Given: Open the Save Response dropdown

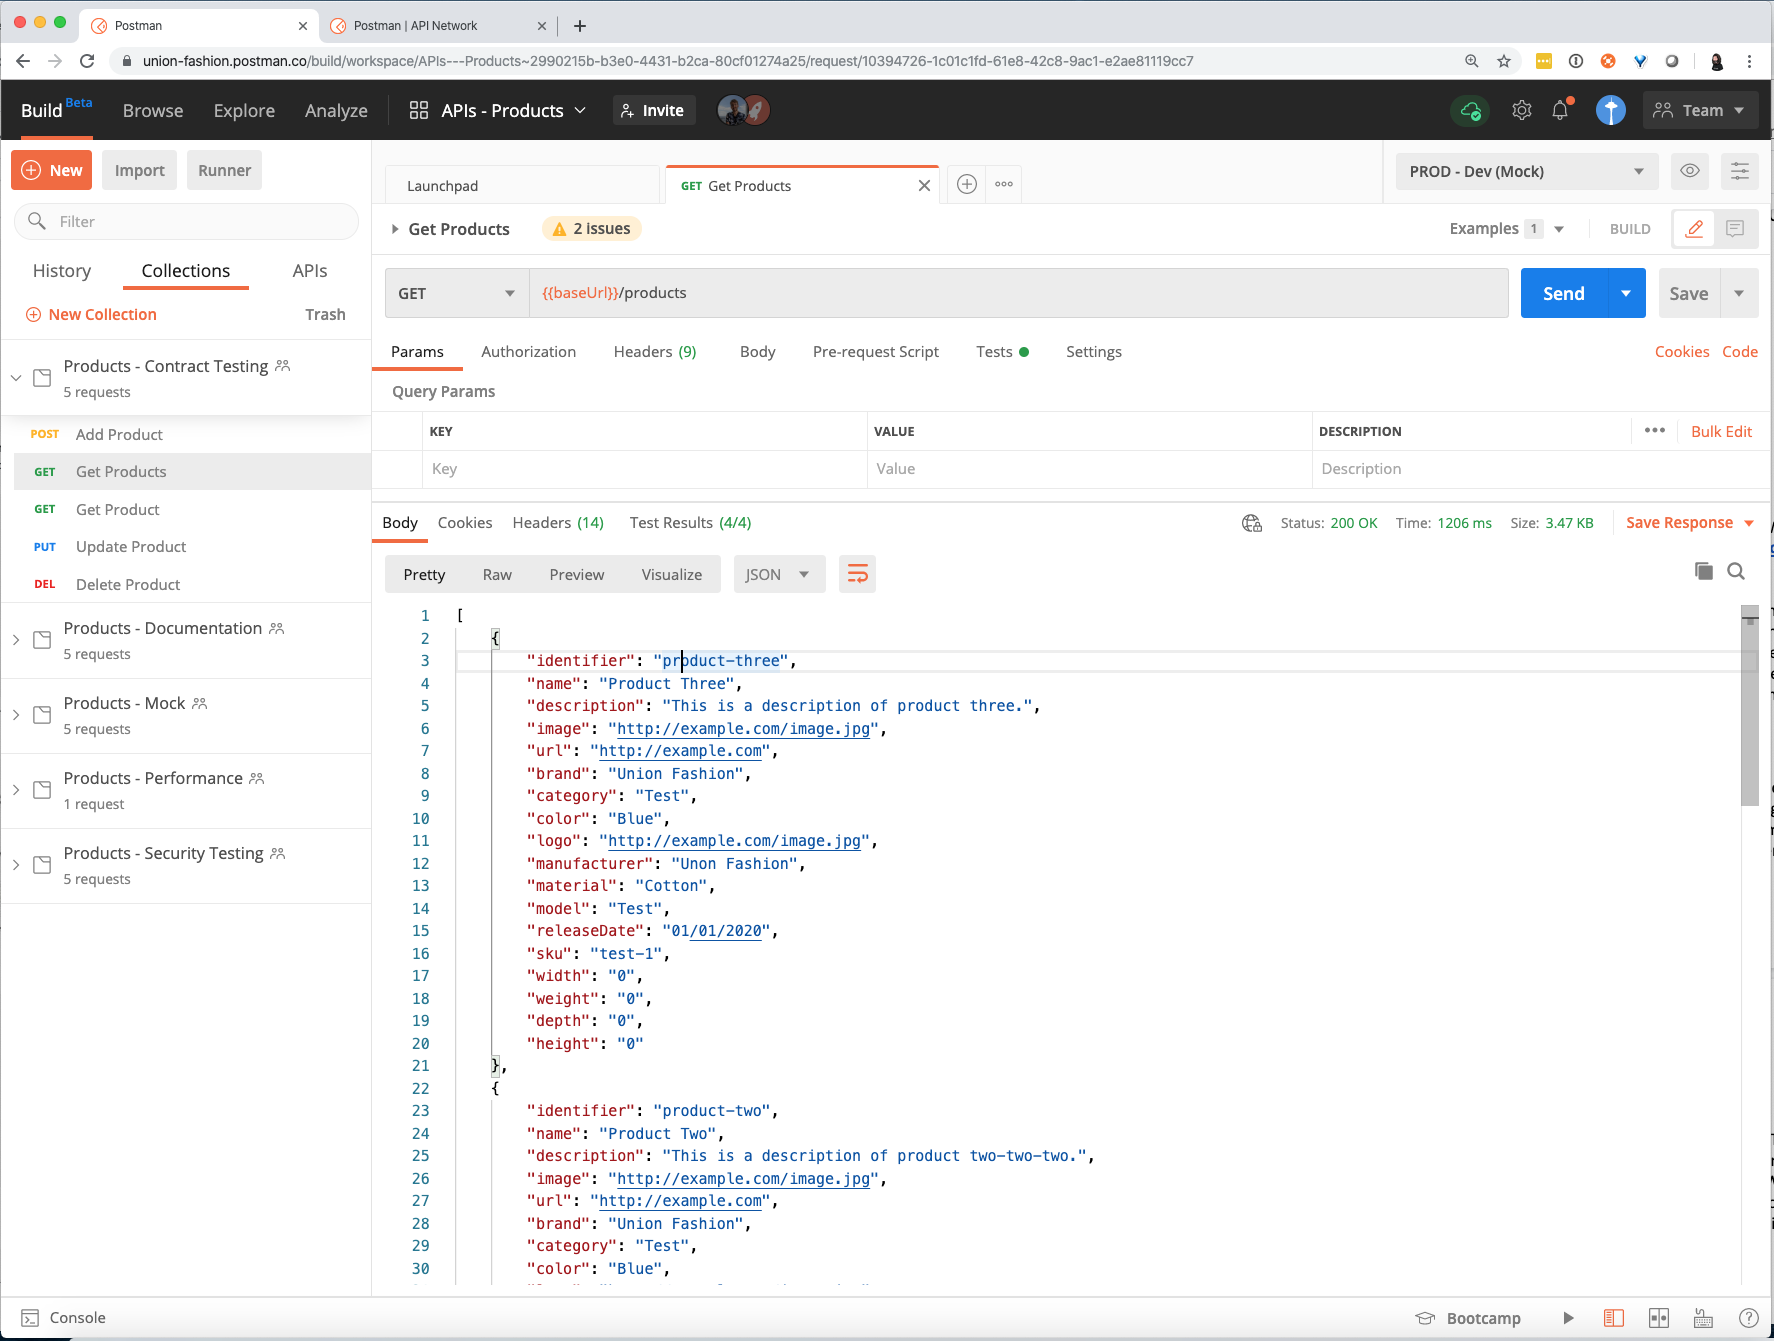Looking at the screenshot, I should 1690,523.
